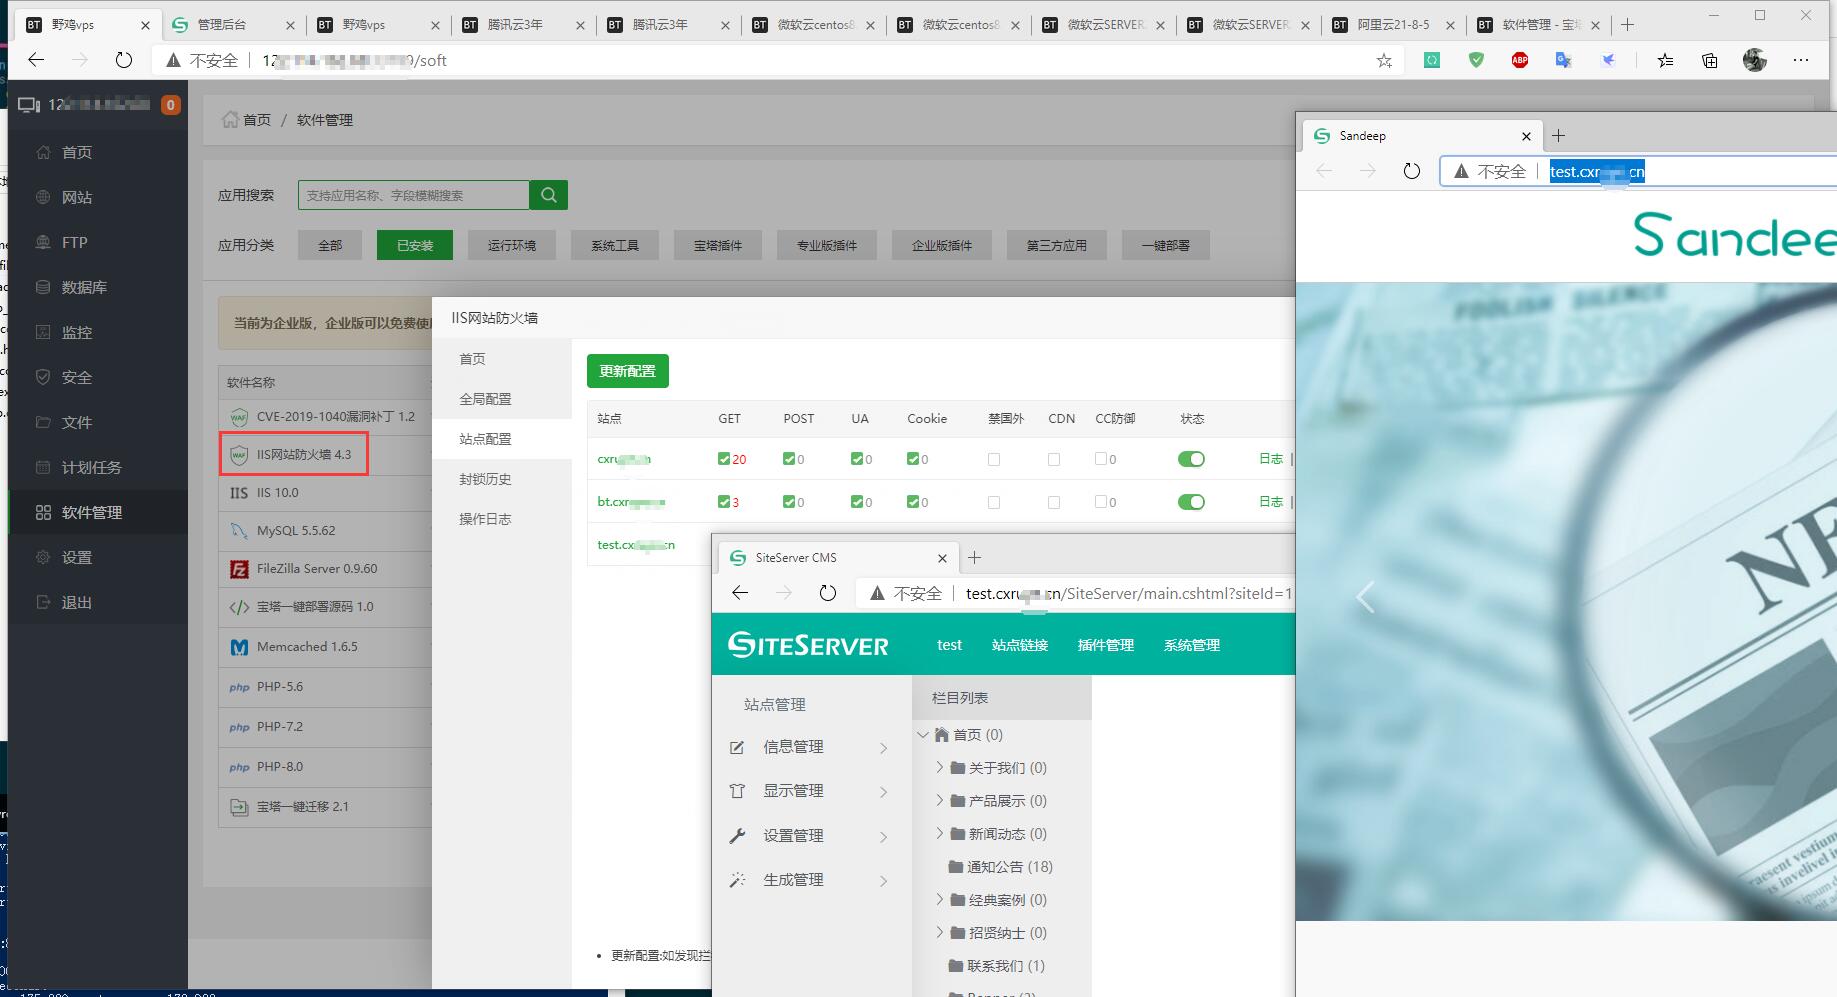1837x997 pixels.
Task: Click the website globe icon in sidebar
Action: click(43, 197)
